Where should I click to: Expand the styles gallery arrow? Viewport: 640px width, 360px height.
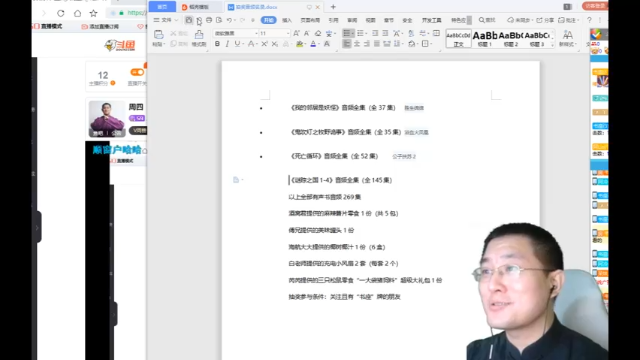552,44
